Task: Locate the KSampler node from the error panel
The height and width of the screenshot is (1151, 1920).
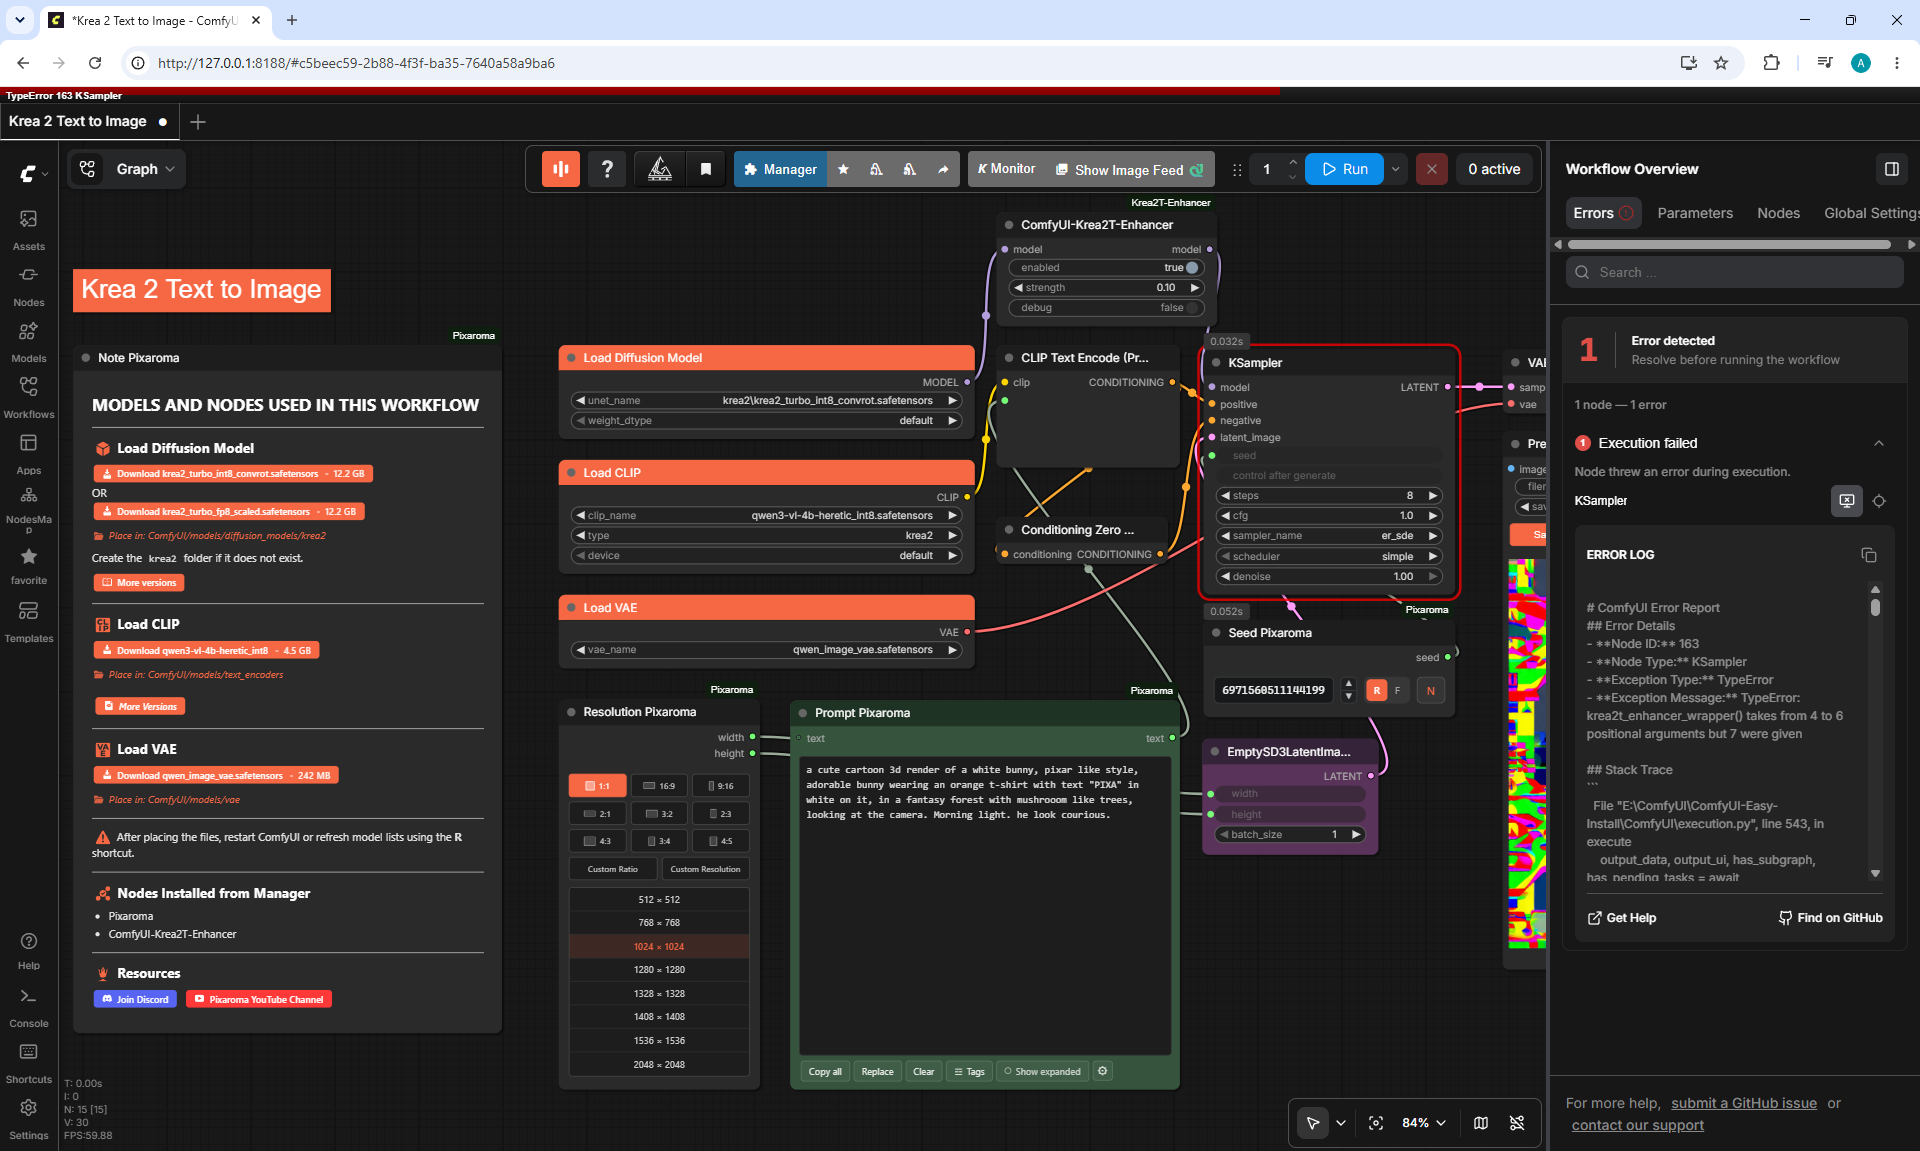Action: (1879, 501)
